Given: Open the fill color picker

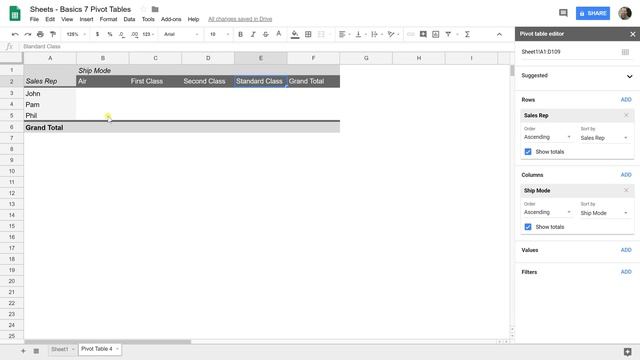Looking at the screenshot, I should (295, 34).
